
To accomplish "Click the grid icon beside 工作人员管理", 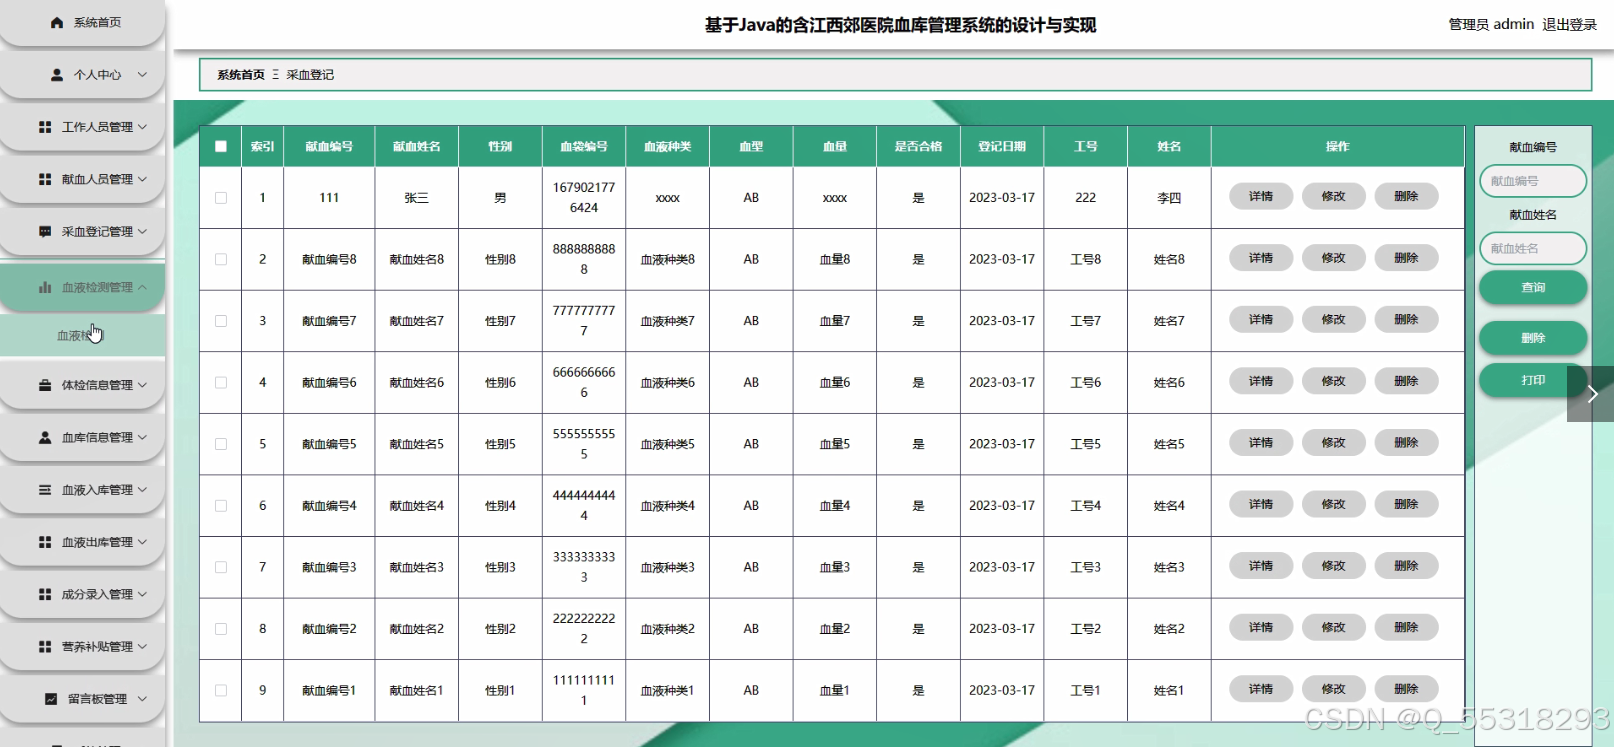I will (45, 127).
